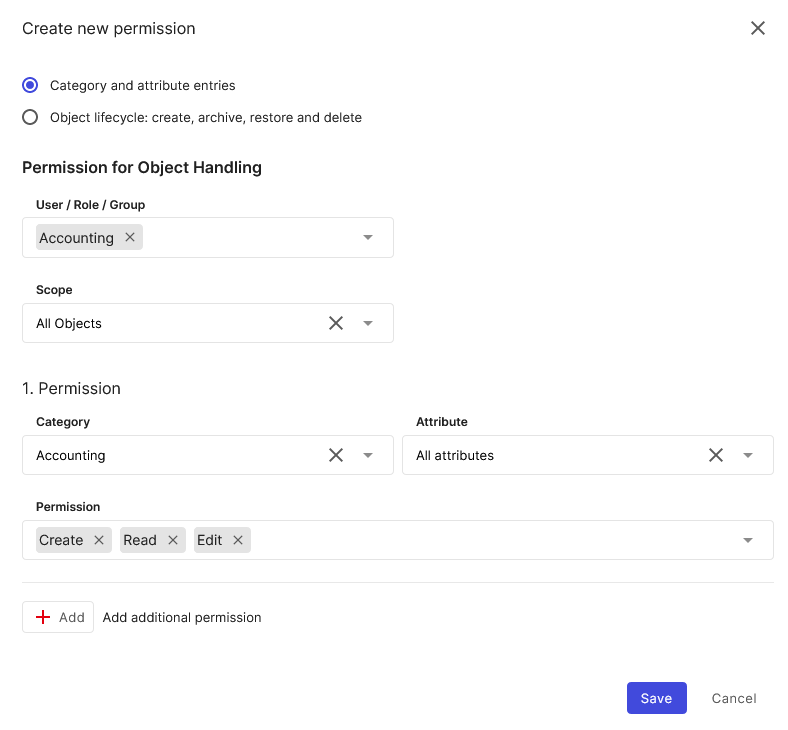Remove the Read permission tag
This screenshot has width=788, height=730.
click(173, 540)
